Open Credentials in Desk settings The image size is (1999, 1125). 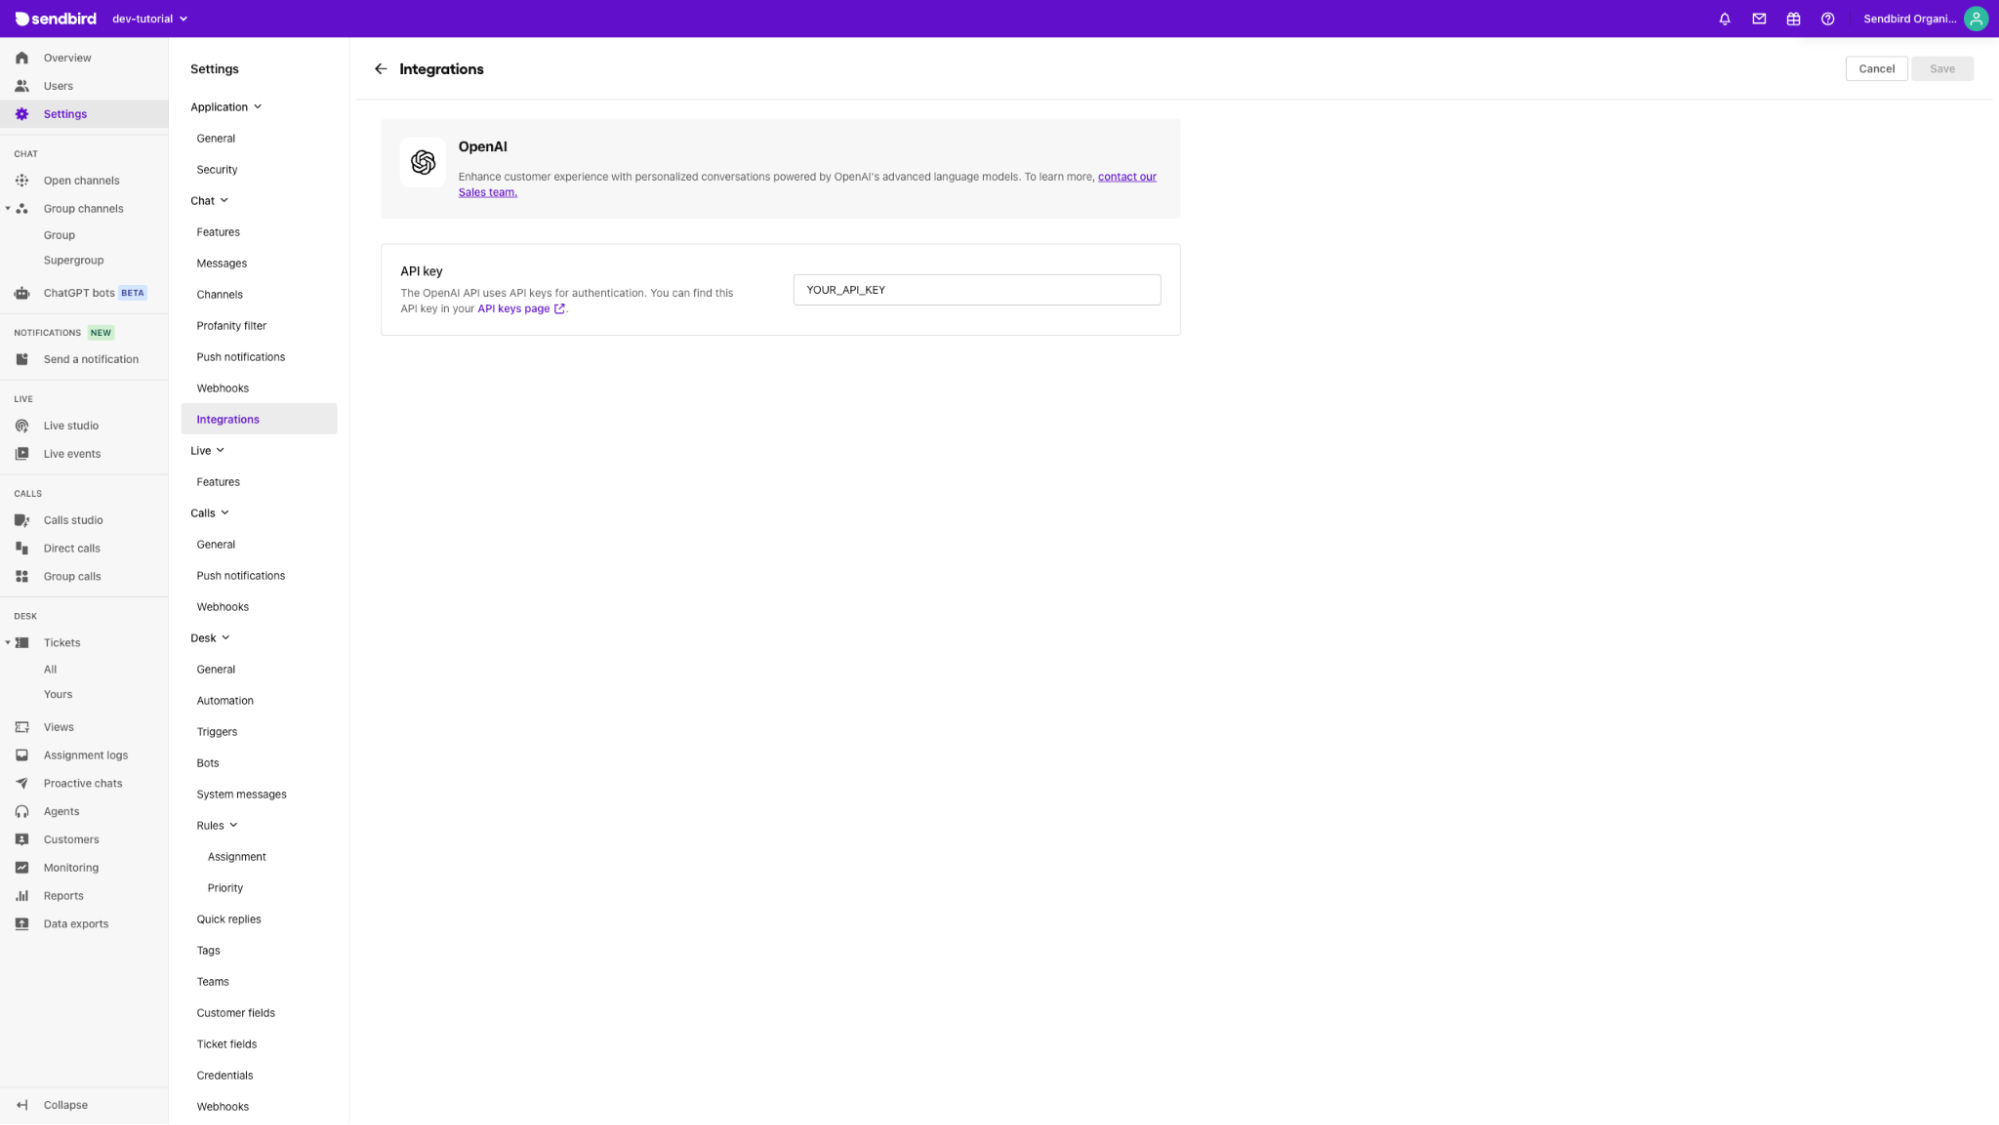[224, 1076]
